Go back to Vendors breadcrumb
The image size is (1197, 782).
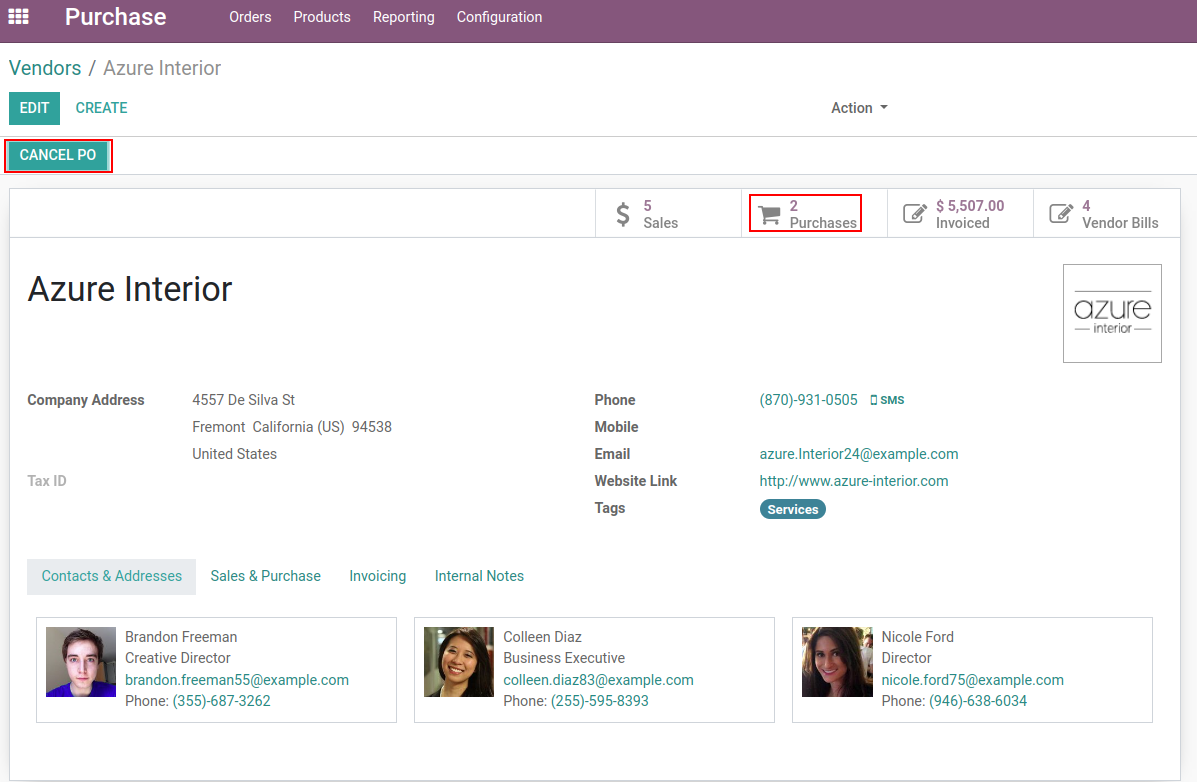(45, 68)
